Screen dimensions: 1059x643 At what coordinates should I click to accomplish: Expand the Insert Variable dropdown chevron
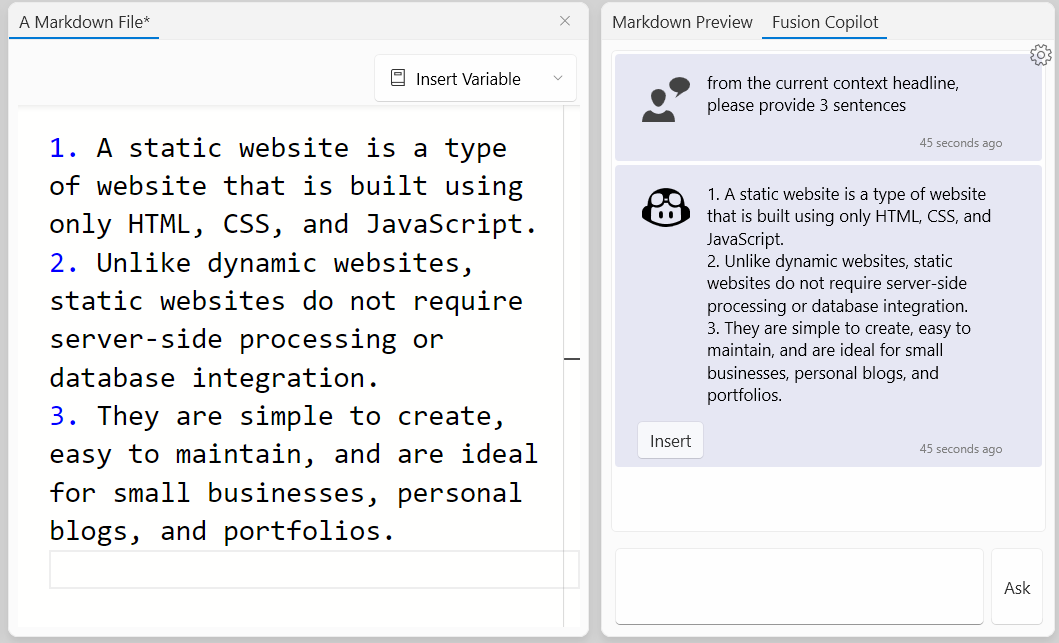pos(558,79)
